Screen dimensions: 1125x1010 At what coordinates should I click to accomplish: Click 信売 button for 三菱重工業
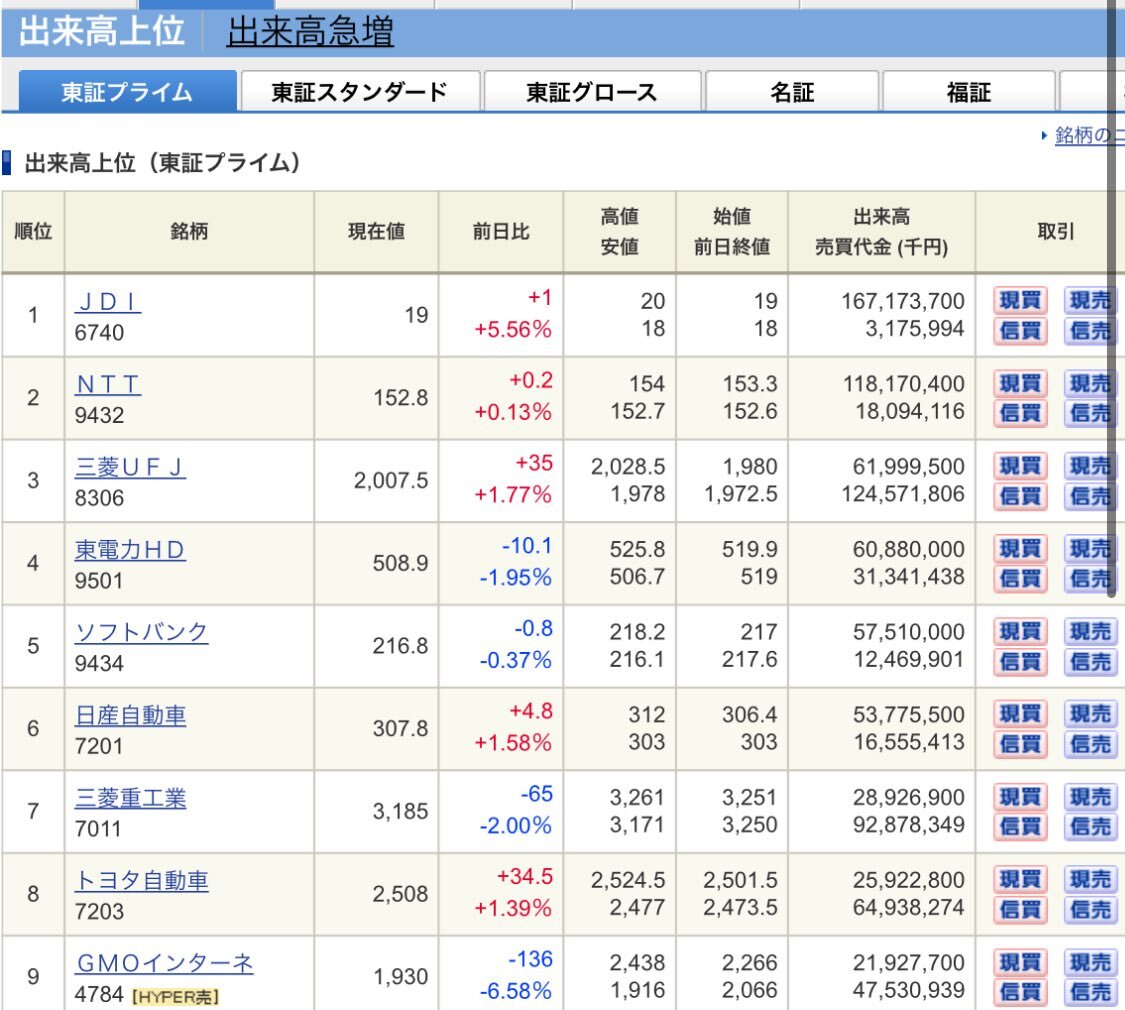(x=1090, y=827)
